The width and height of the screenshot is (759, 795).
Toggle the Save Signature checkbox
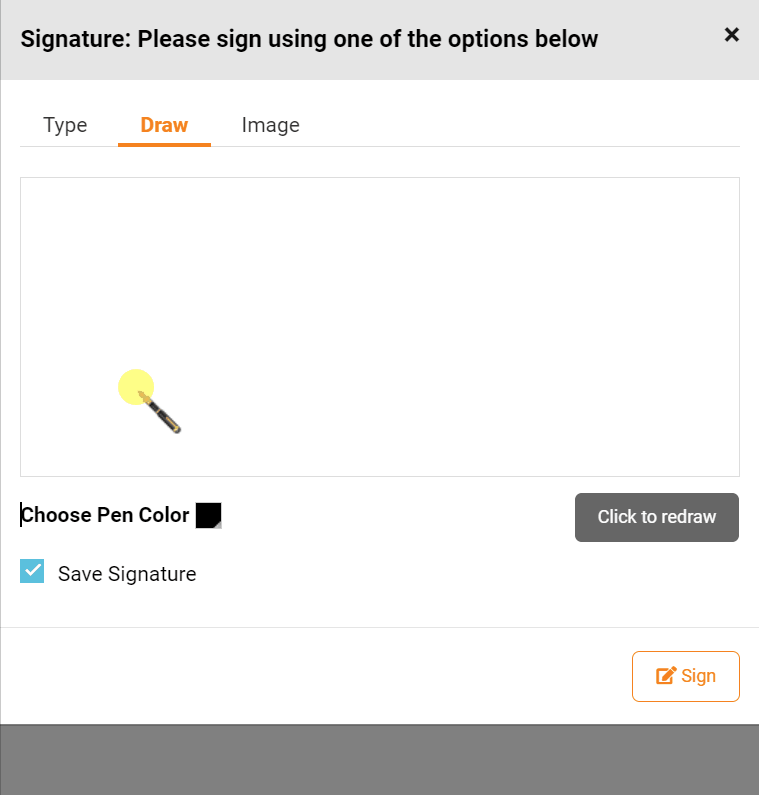click(32, 572)
